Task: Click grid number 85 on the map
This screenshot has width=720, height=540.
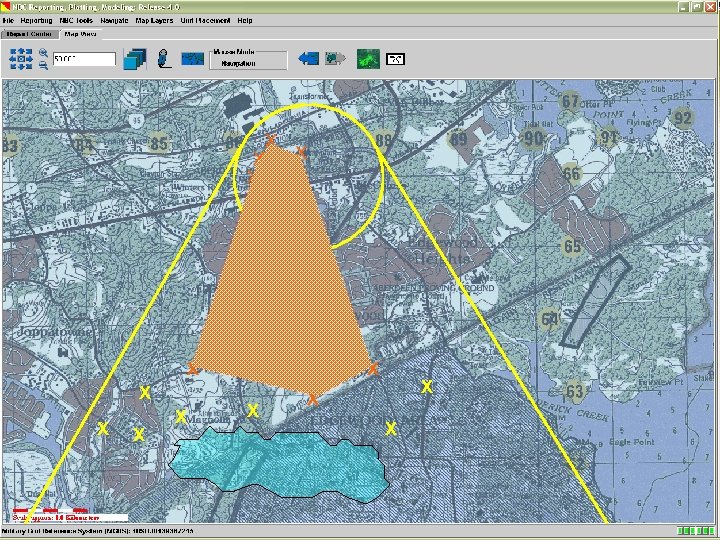Action: coord(158,143)
